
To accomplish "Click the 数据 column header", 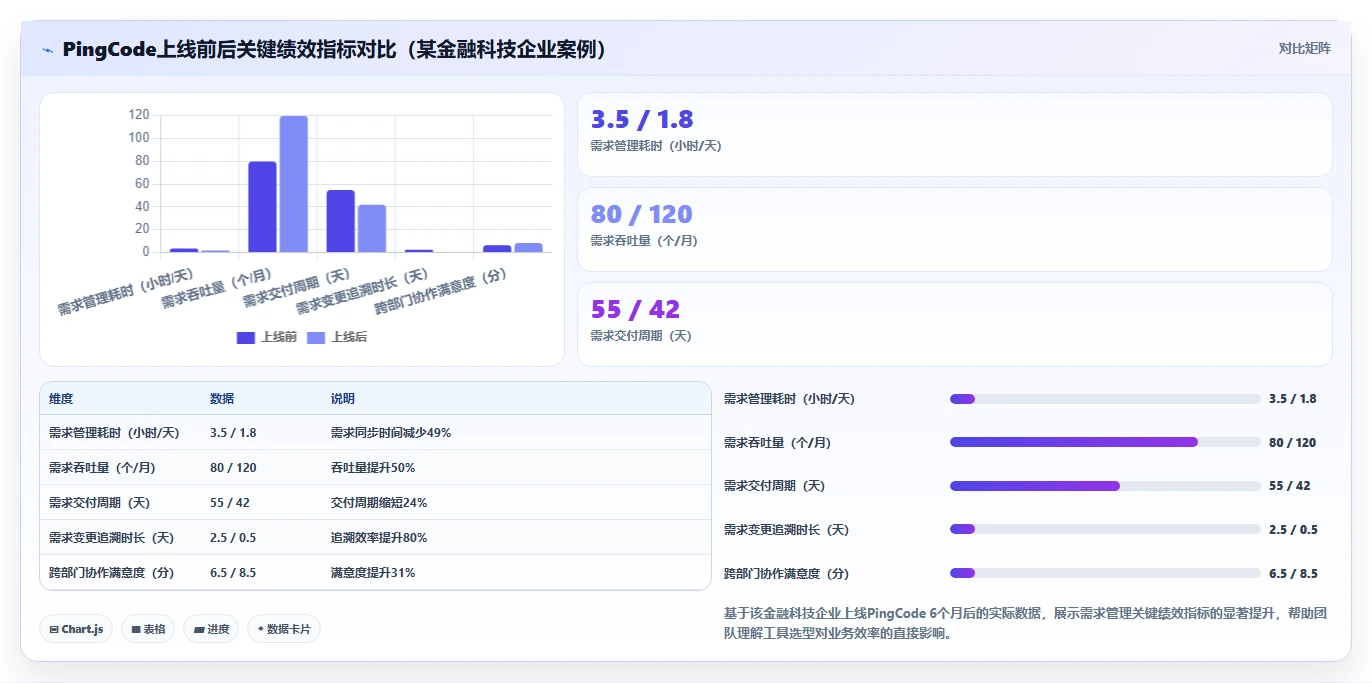I will pyautogui.click(x=222, y=398).
